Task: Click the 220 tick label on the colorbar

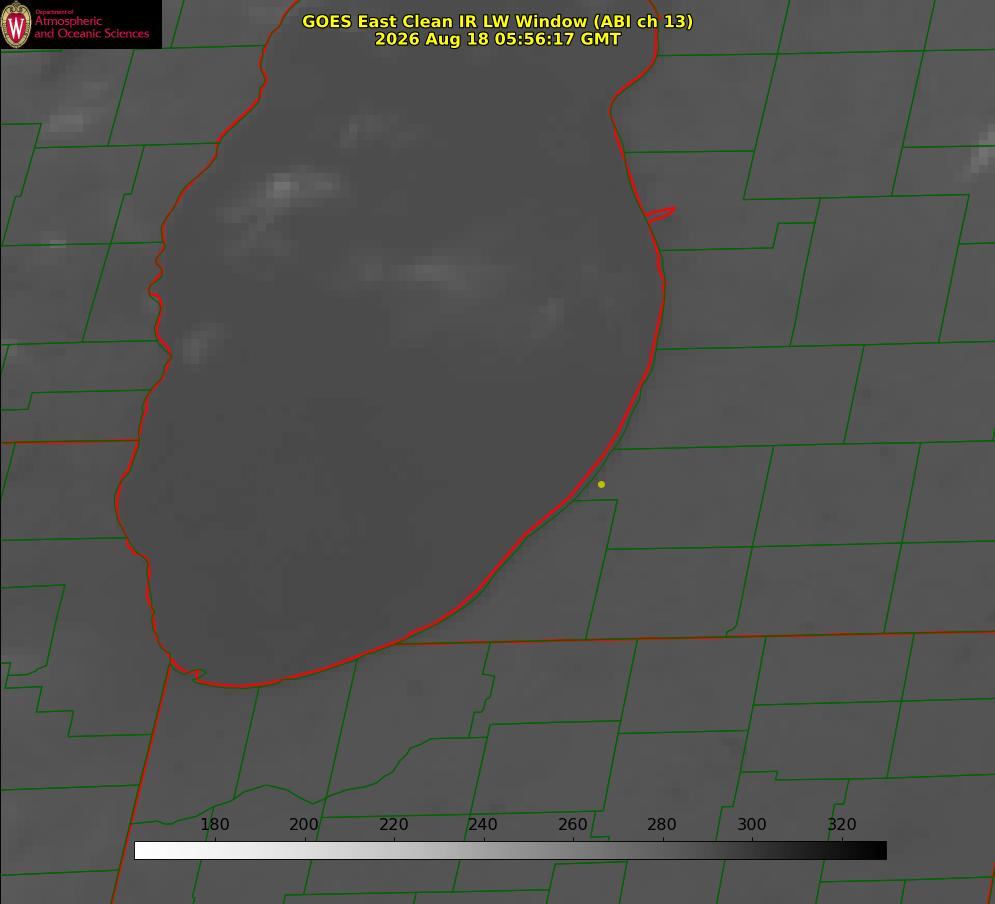Action: (393, 824)
